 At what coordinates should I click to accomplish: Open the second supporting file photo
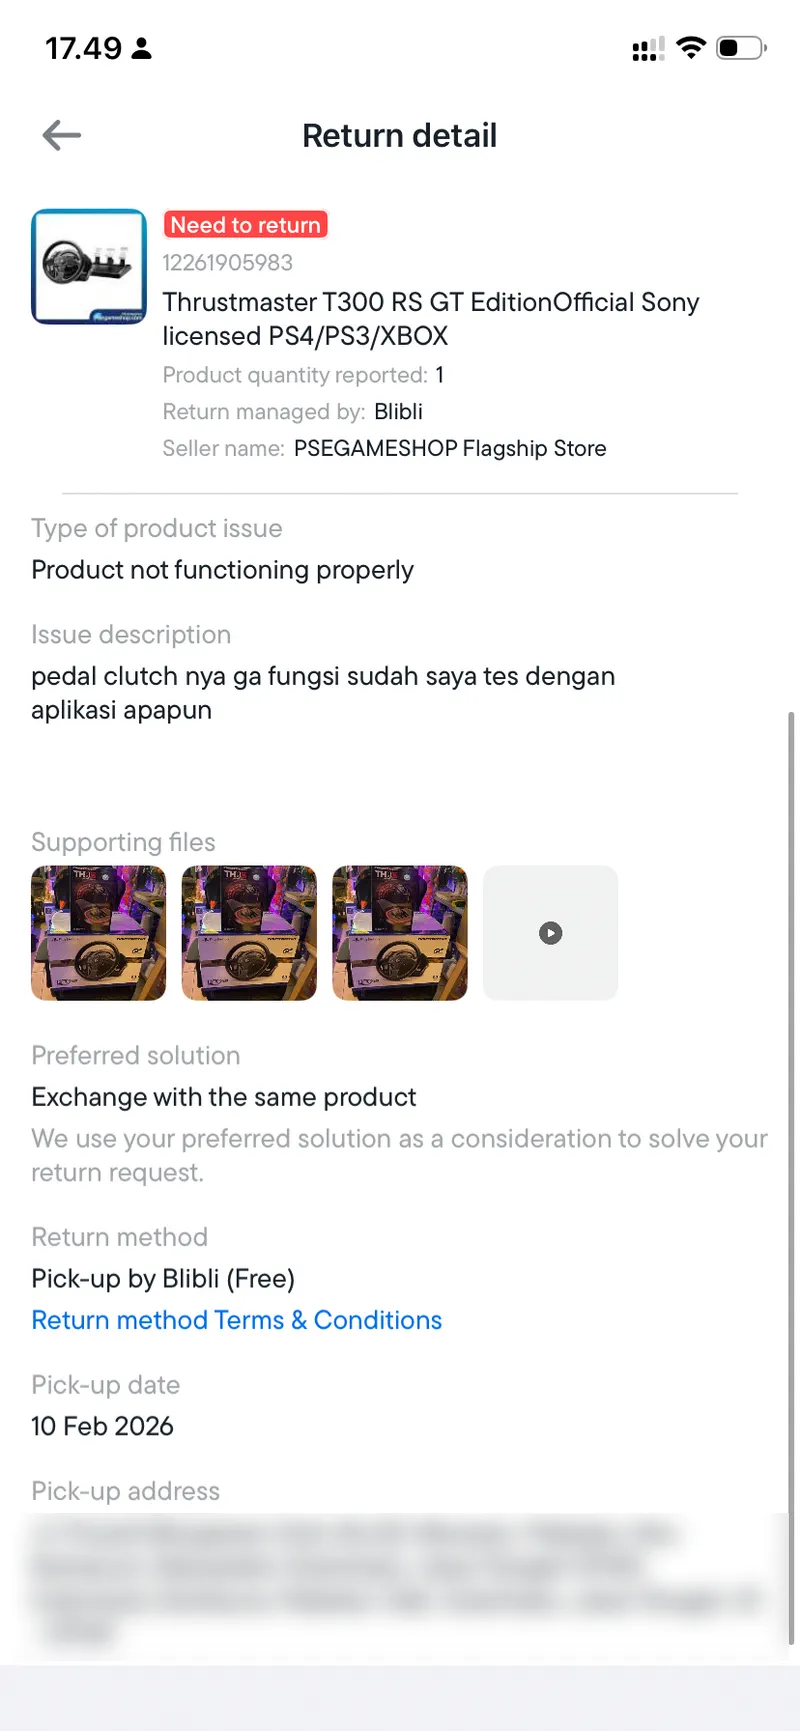point(249,933)
